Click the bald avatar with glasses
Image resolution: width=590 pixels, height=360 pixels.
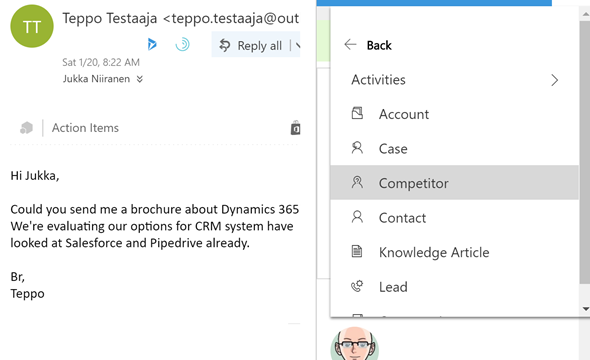(x=355, y=343)
